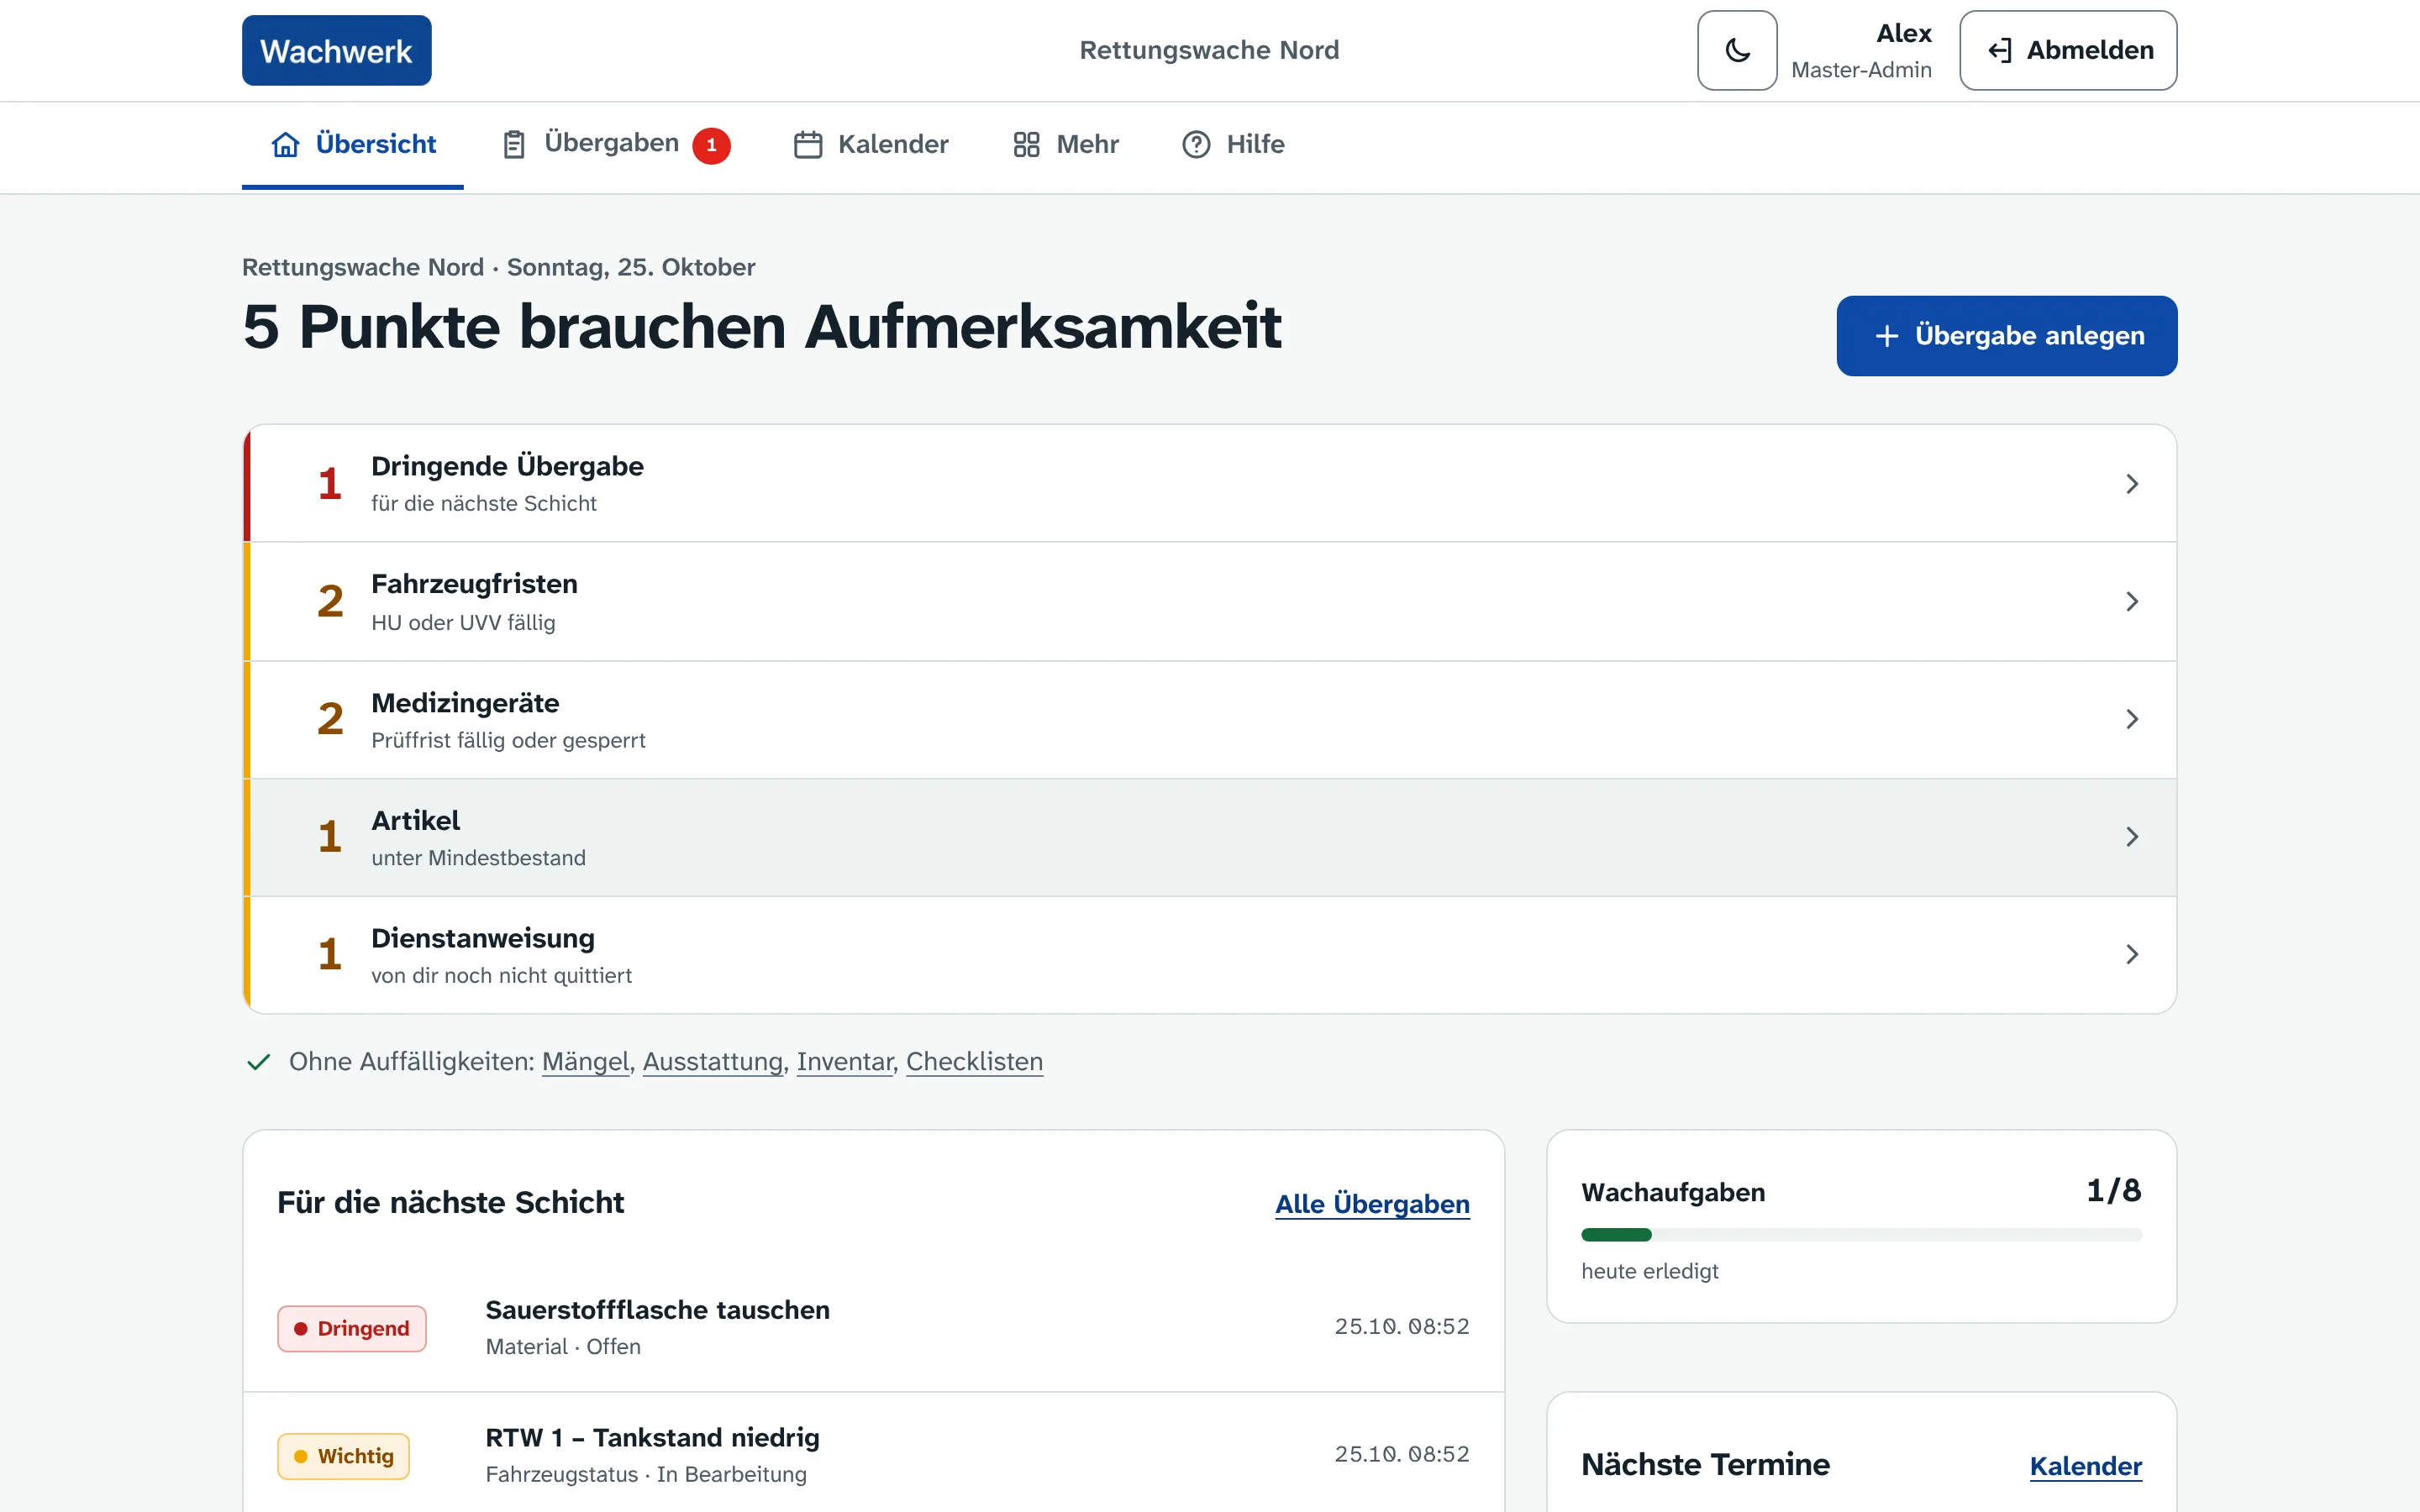This screenshot has width=2420, height=1512.
Task: Open the Fahrzeugfristen title
Action: 474,584
